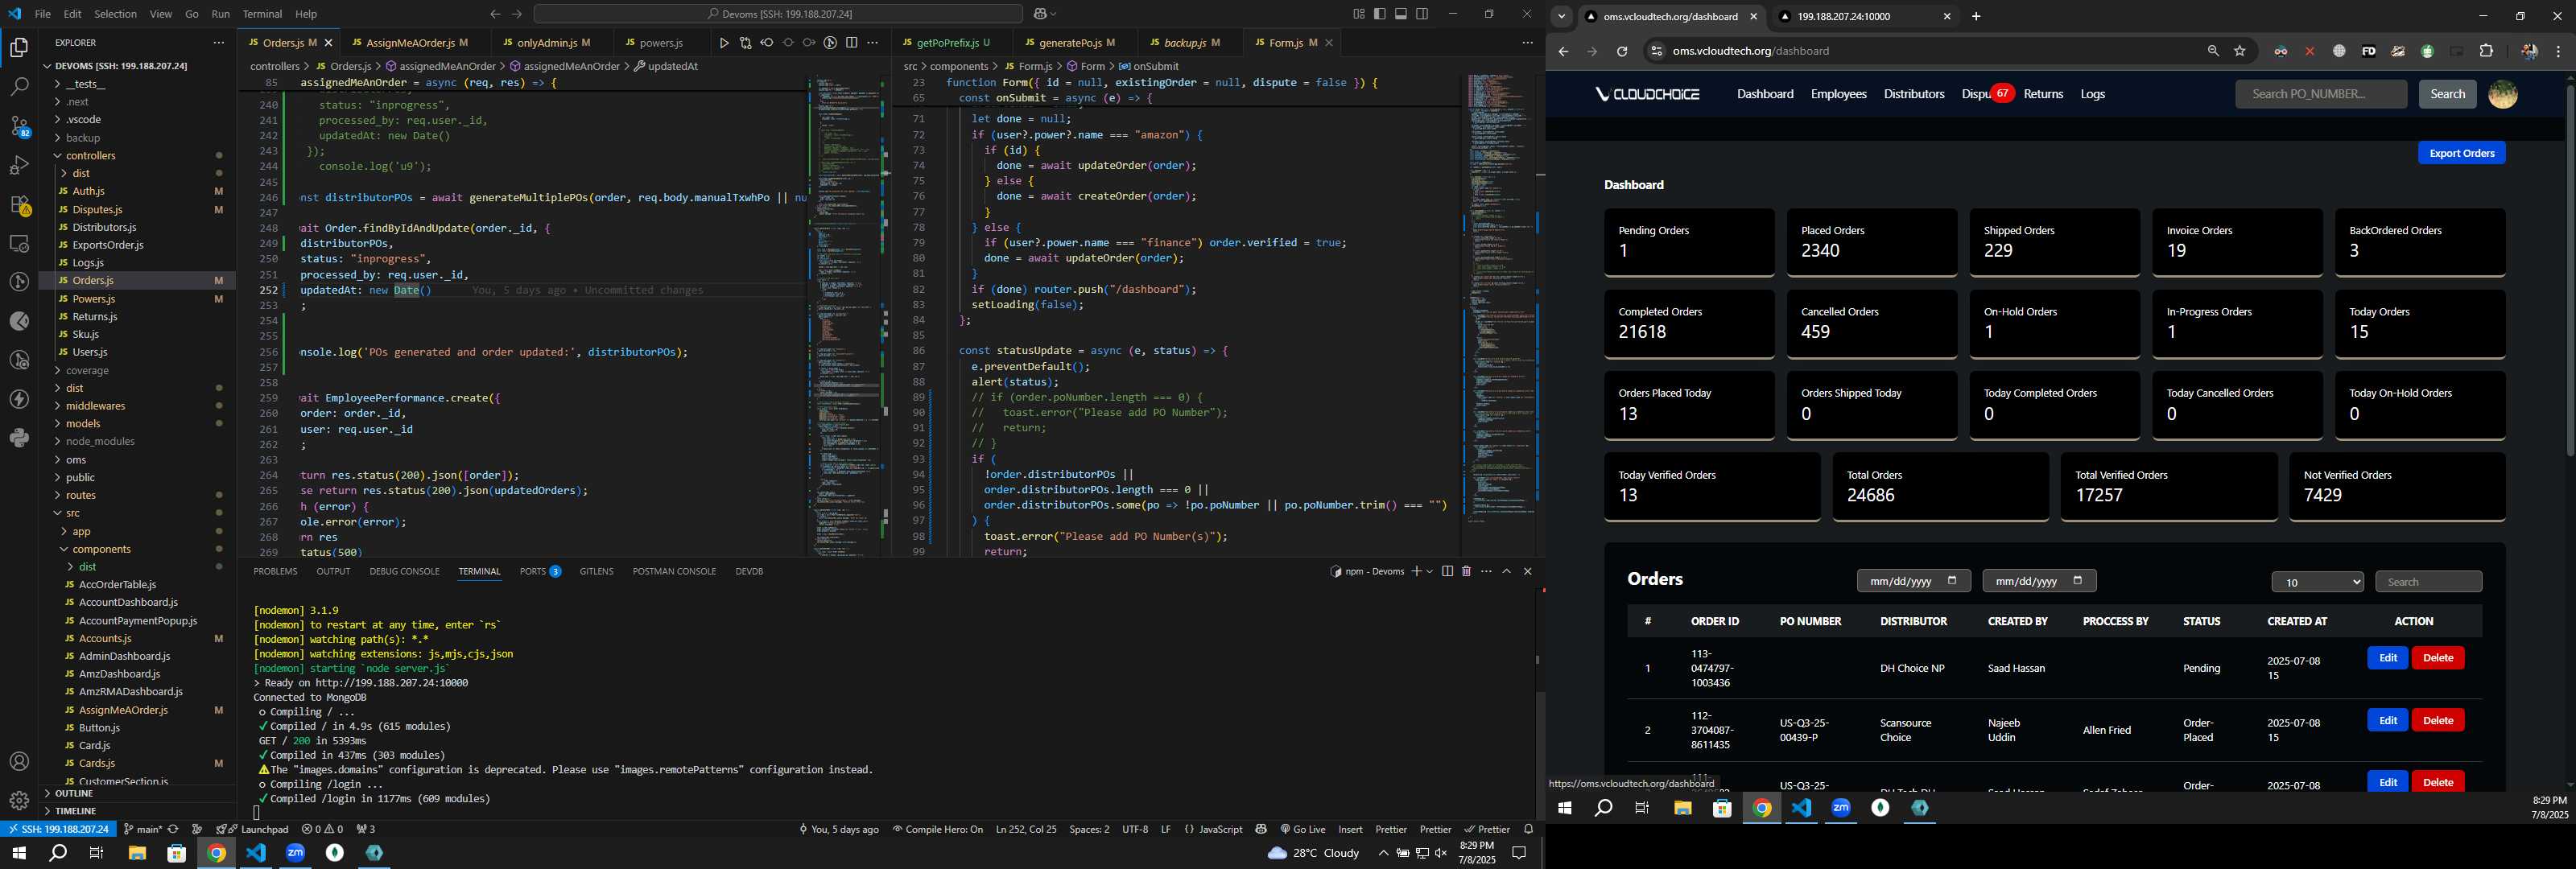Open the rows-per-page dropdown showing 10

2317,582
